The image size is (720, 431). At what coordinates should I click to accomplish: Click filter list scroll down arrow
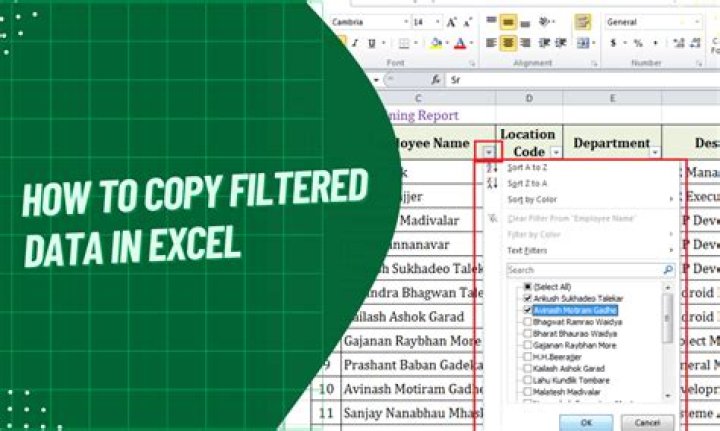point(668,395)
